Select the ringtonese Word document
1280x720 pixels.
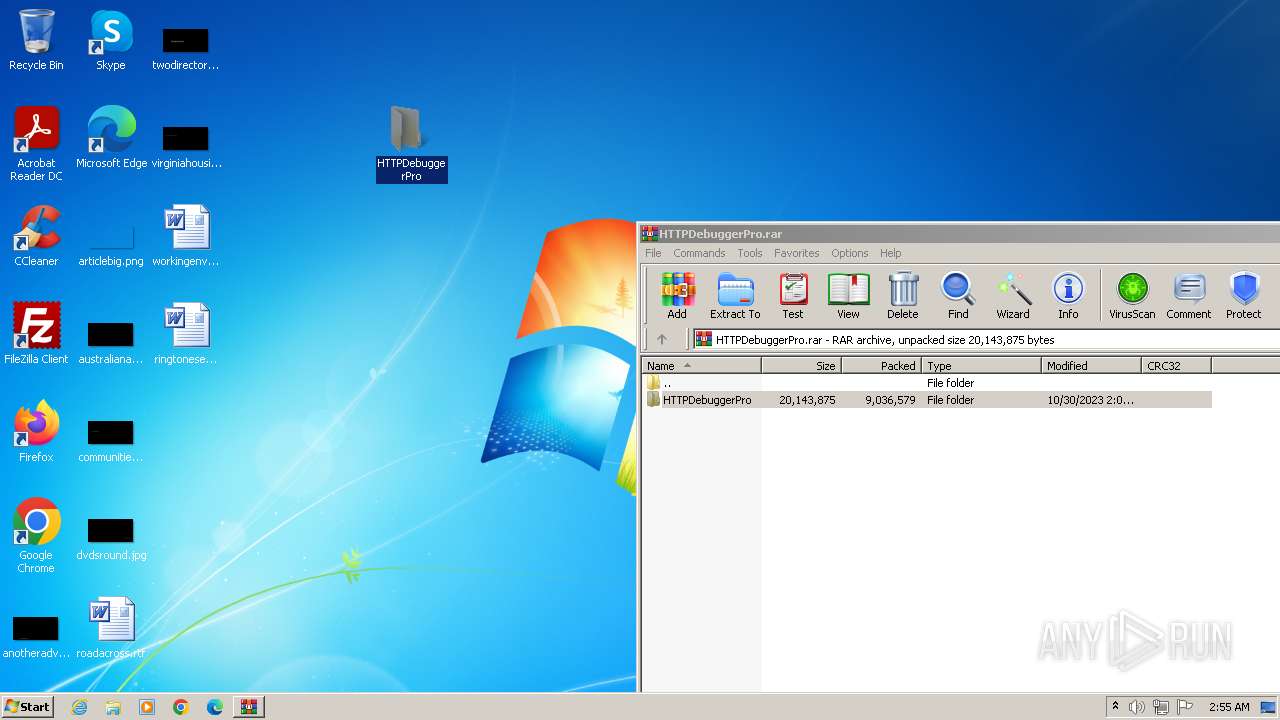click(186, 334)
